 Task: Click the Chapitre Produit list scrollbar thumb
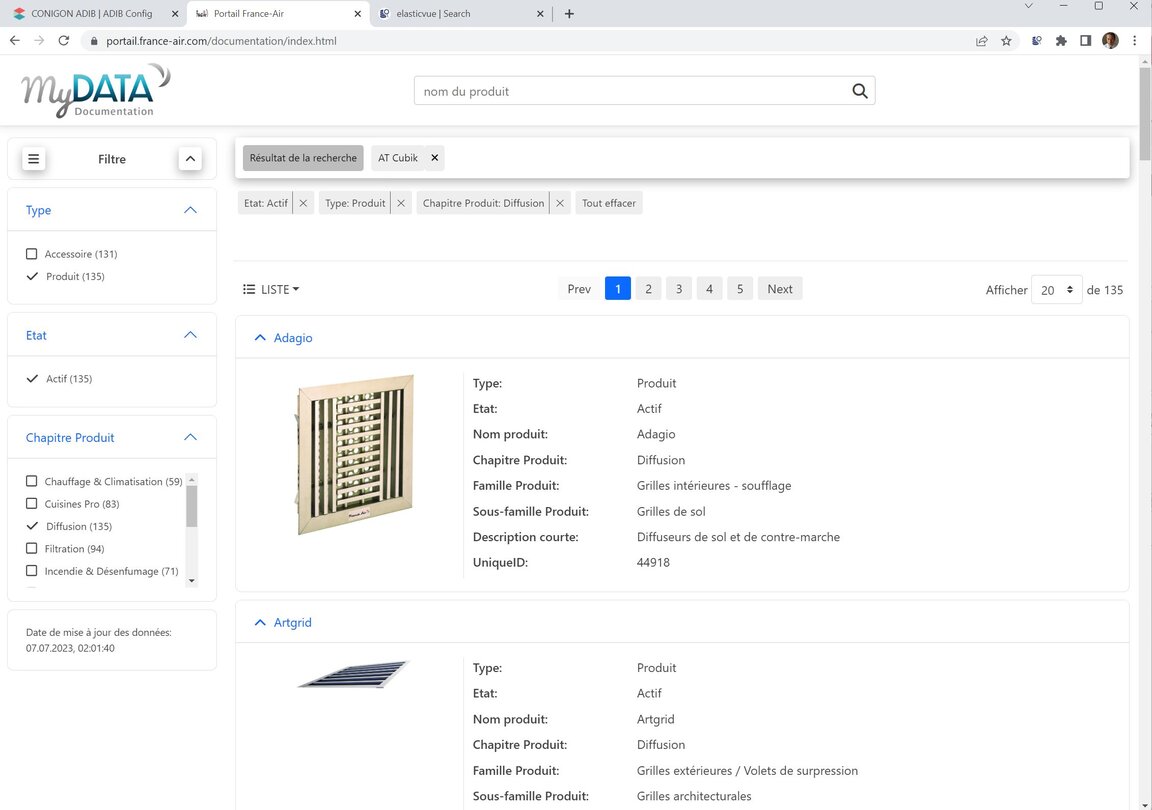(192, 506)
